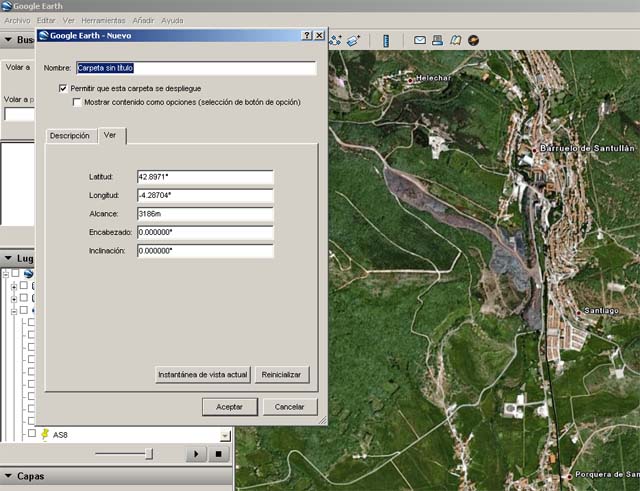This screenshot has height=491, width=640.
Task: Click the print toolbar icon
Action: click(x=439, y=40)
